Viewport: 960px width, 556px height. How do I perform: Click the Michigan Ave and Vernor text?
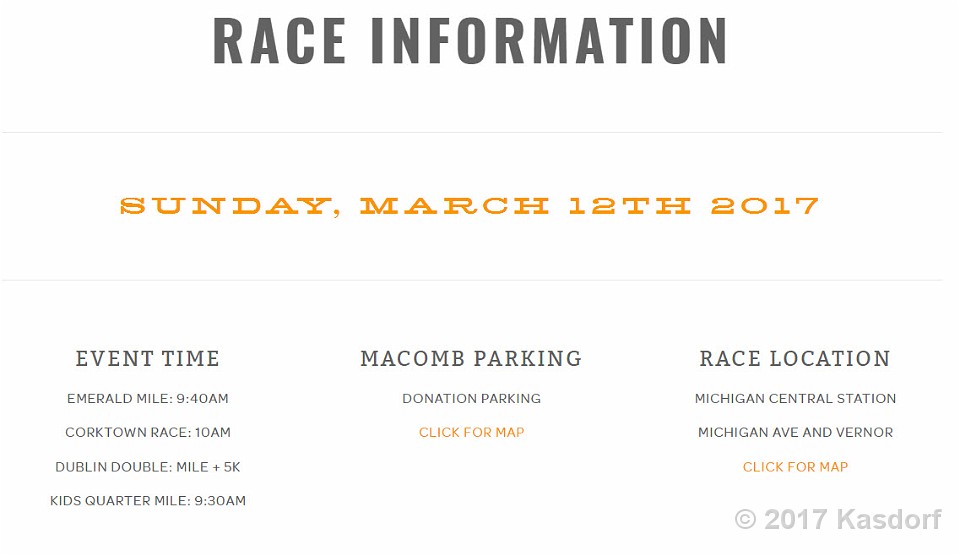(795, 433)
